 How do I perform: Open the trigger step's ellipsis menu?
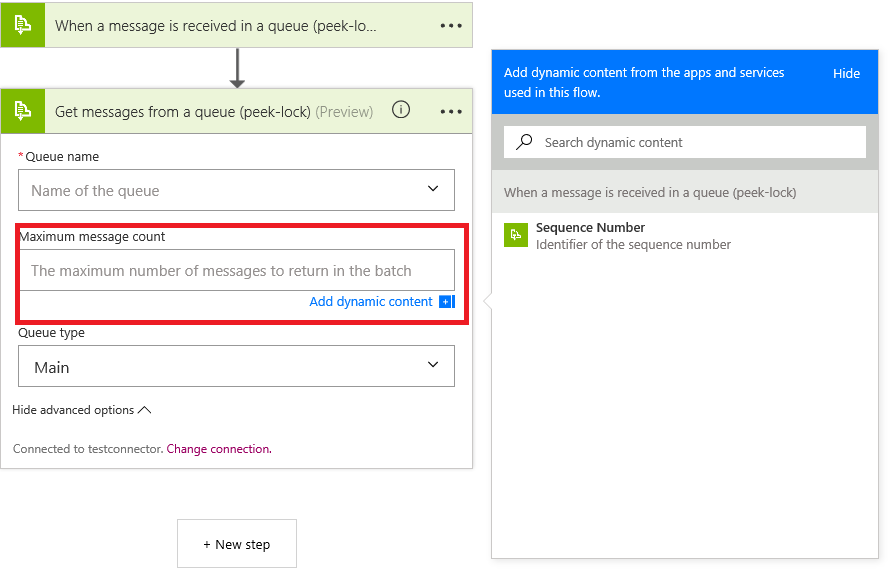(x=451, y=26)
